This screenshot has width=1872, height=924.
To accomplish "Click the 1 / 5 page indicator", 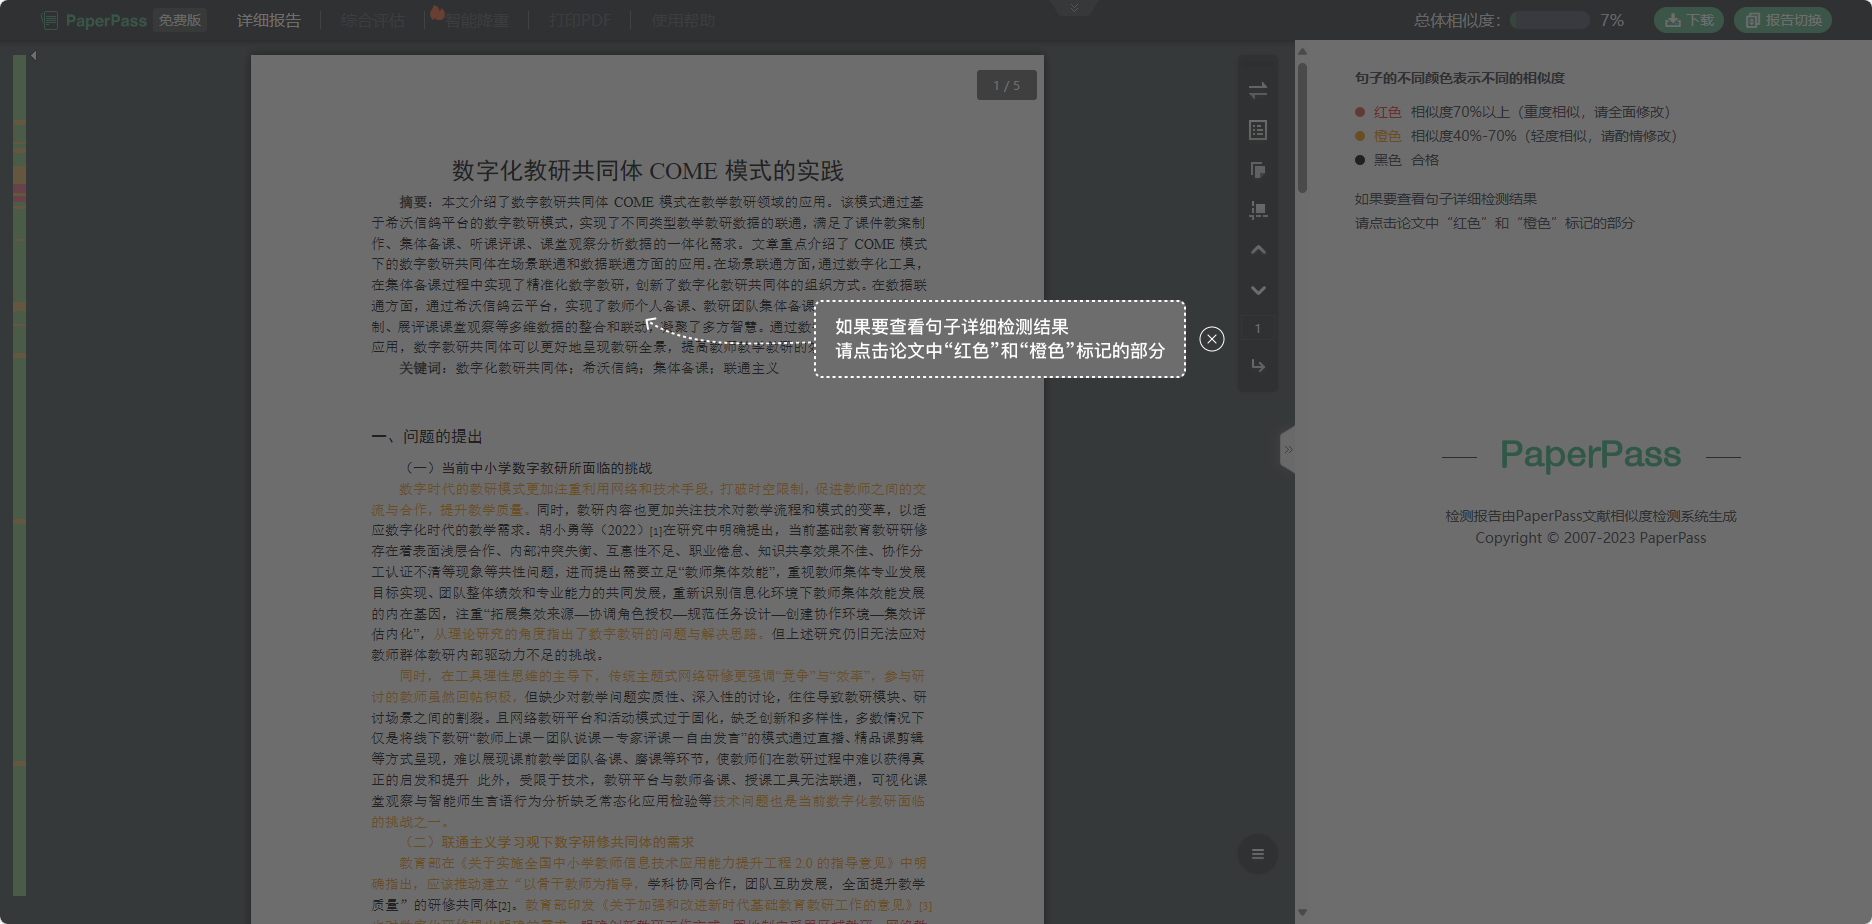I will coord(1006,85).
